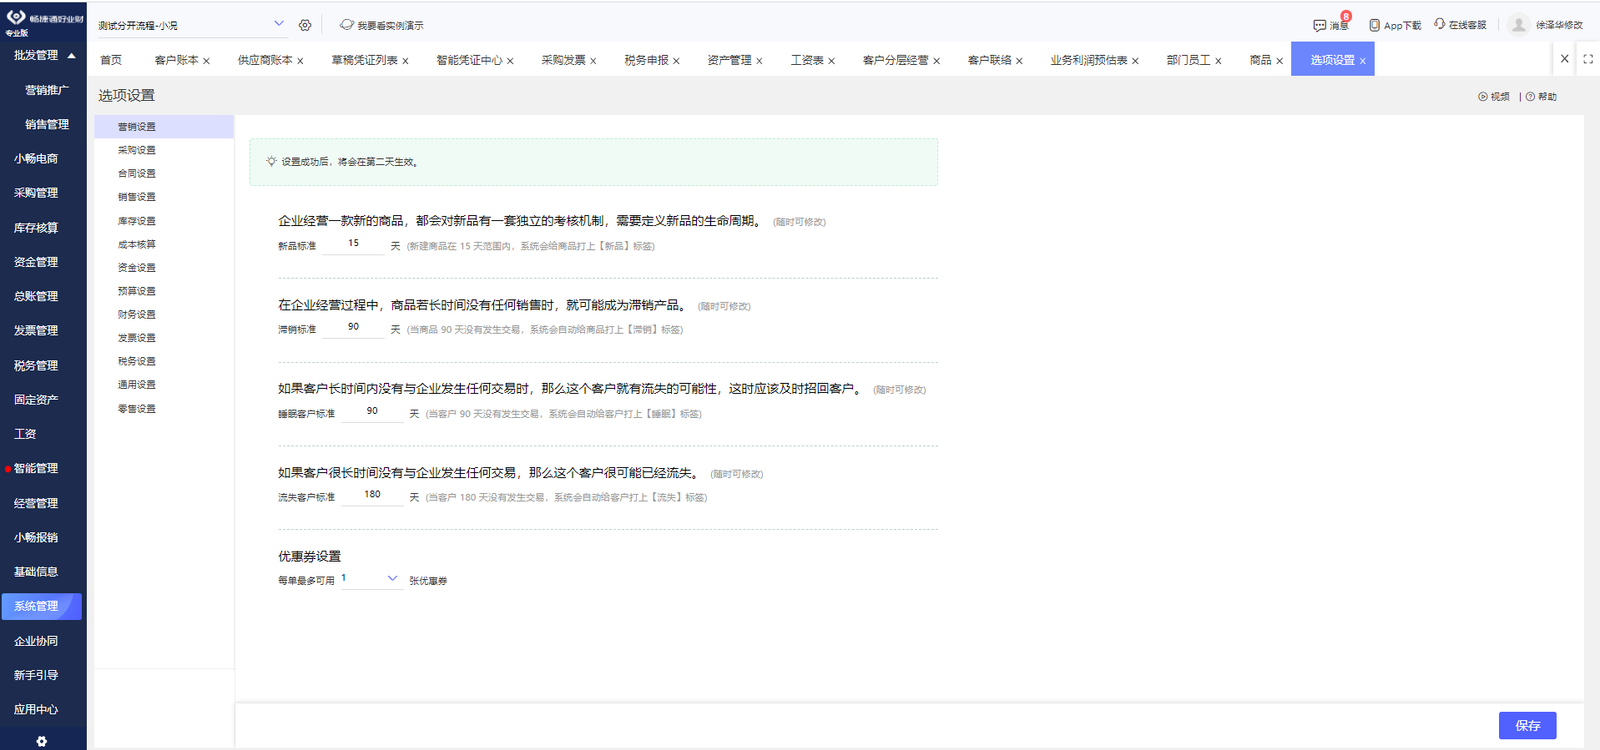Switch to the 首页 tab

click(111, 60)
